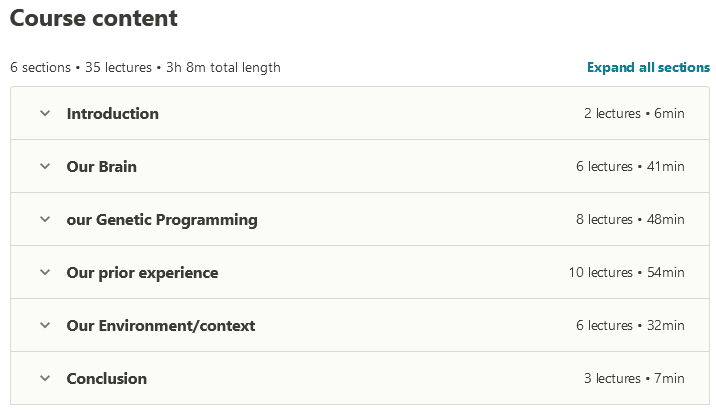
Task: Click the Expand all sections link
Action: (648, 68)
